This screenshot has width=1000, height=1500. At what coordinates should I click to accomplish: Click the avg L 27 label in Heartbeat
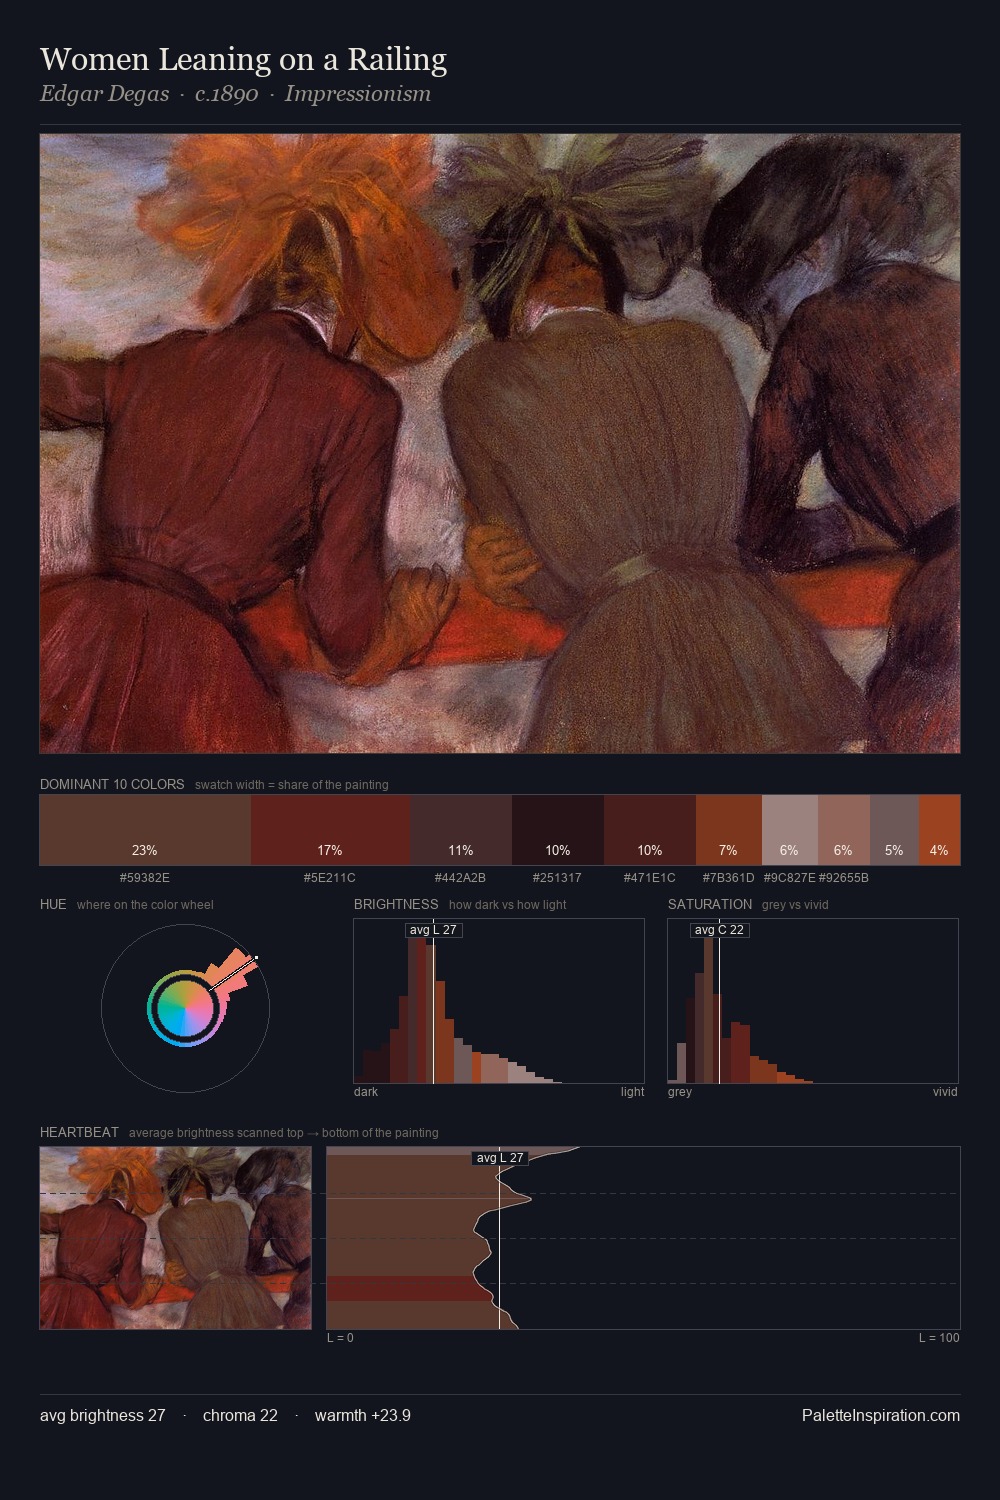click(500, 1158)
